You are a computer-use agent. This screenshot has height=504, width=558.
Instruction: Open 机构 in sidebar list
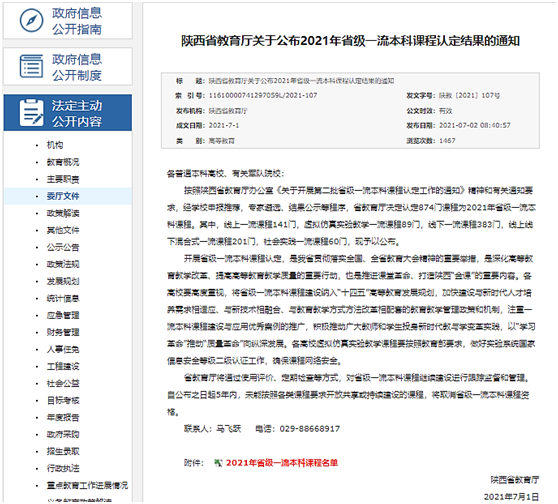55,145
